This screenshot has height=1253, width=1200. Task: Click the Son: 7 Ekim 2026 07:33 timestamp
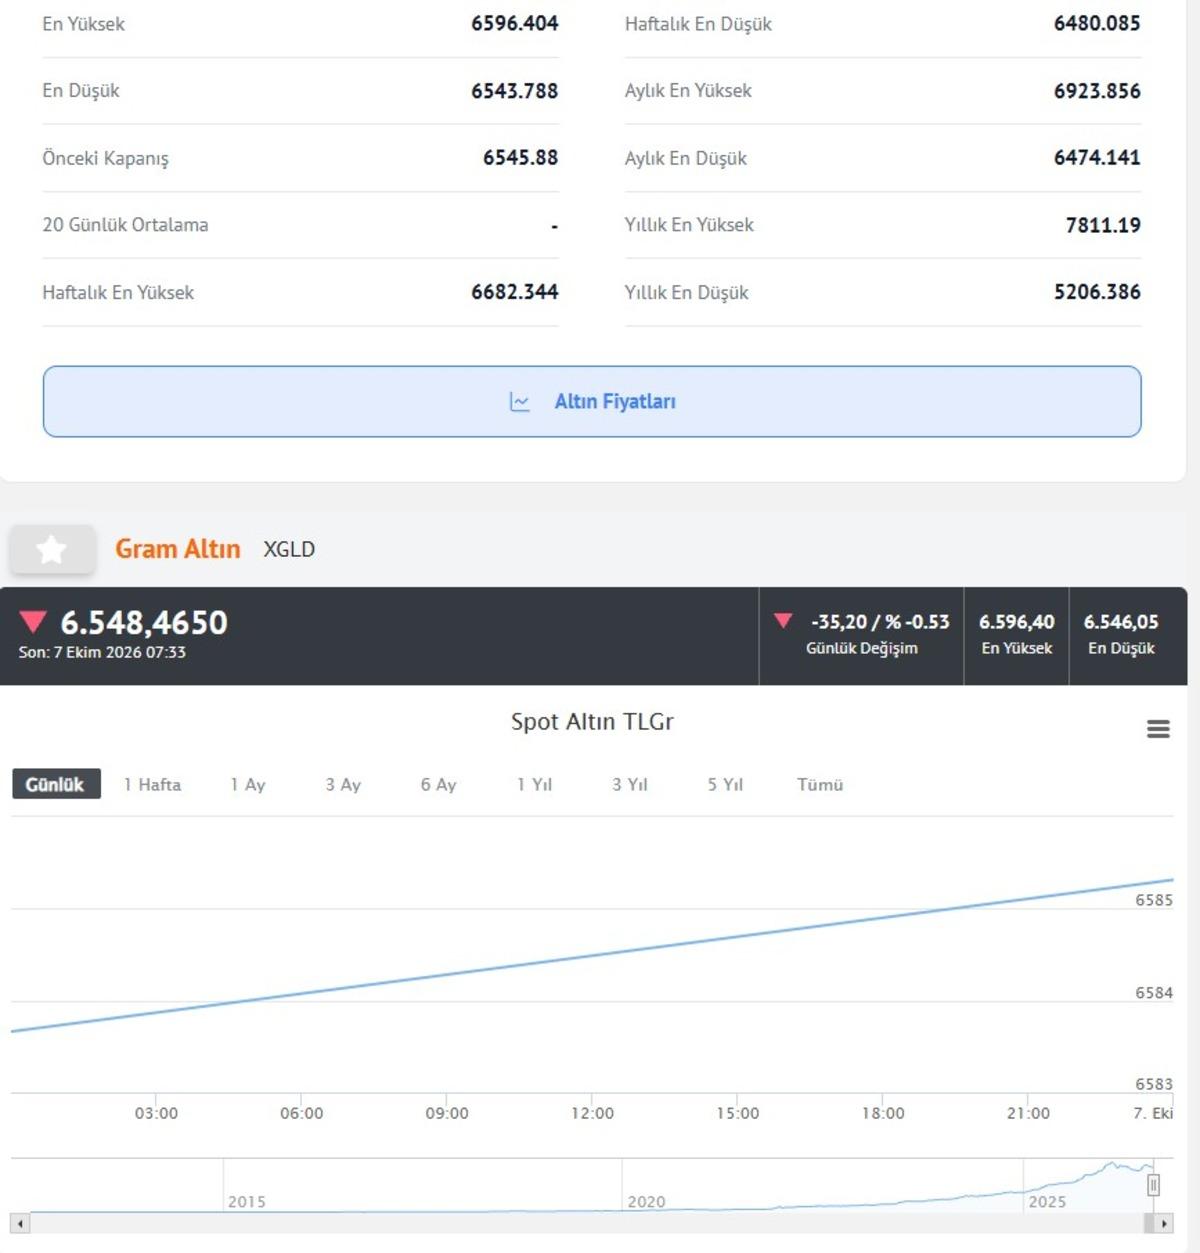click(102, 652)
